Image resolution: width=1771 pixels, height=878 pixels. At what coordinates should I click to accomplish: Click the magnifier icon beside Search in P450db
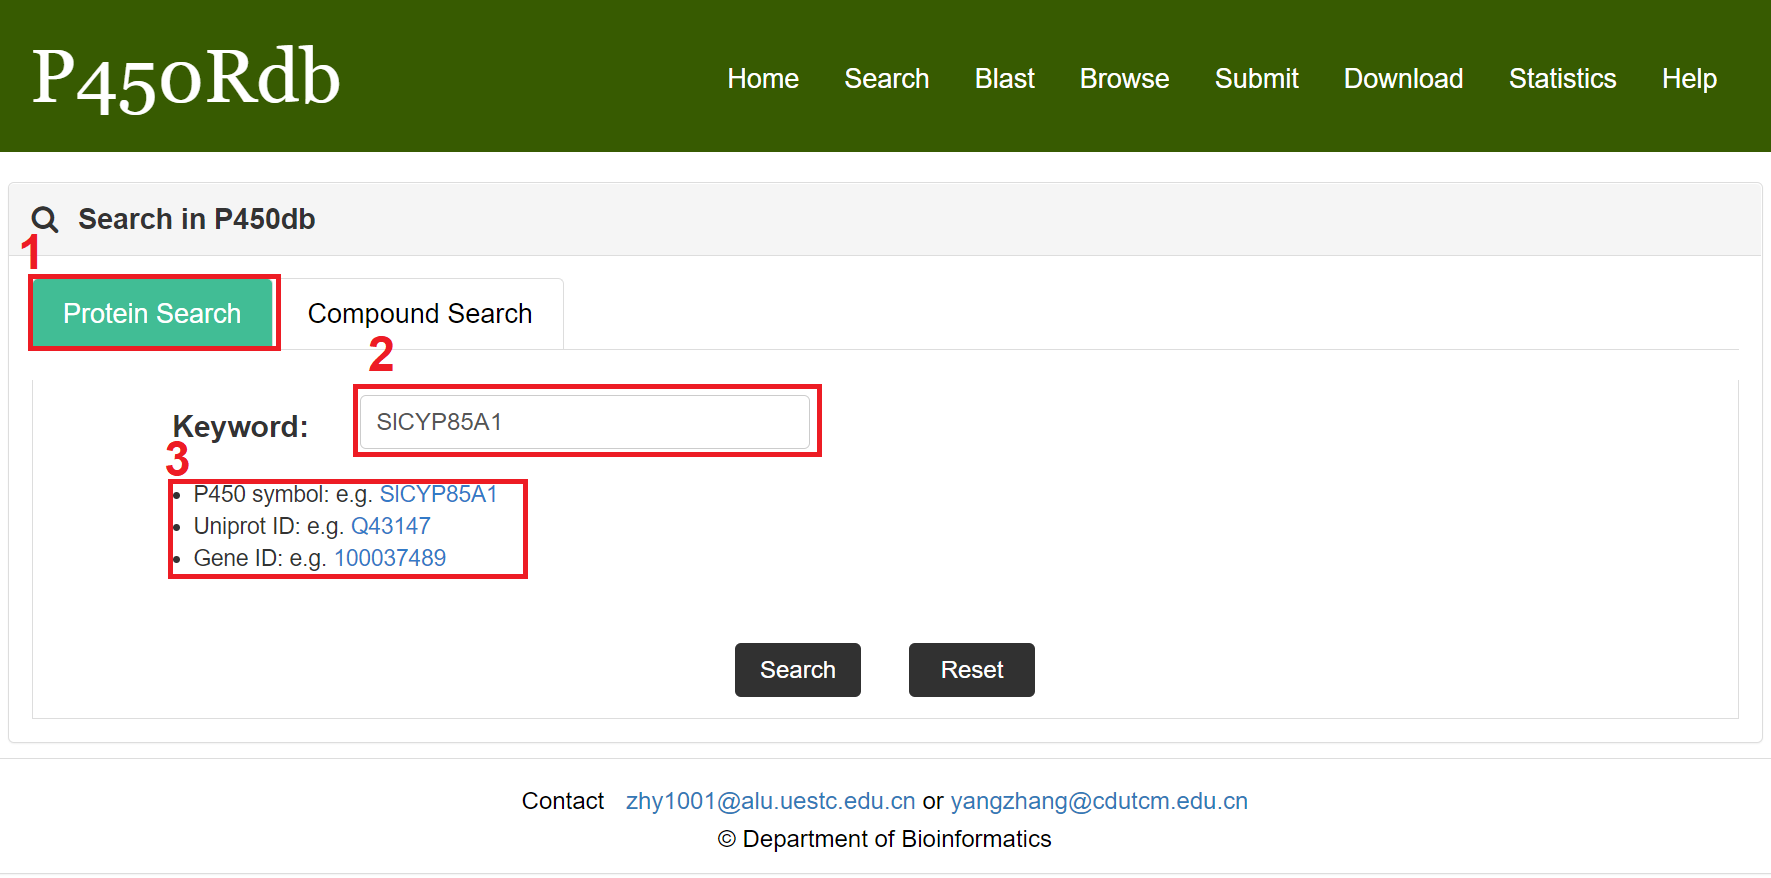coord(45,219)
